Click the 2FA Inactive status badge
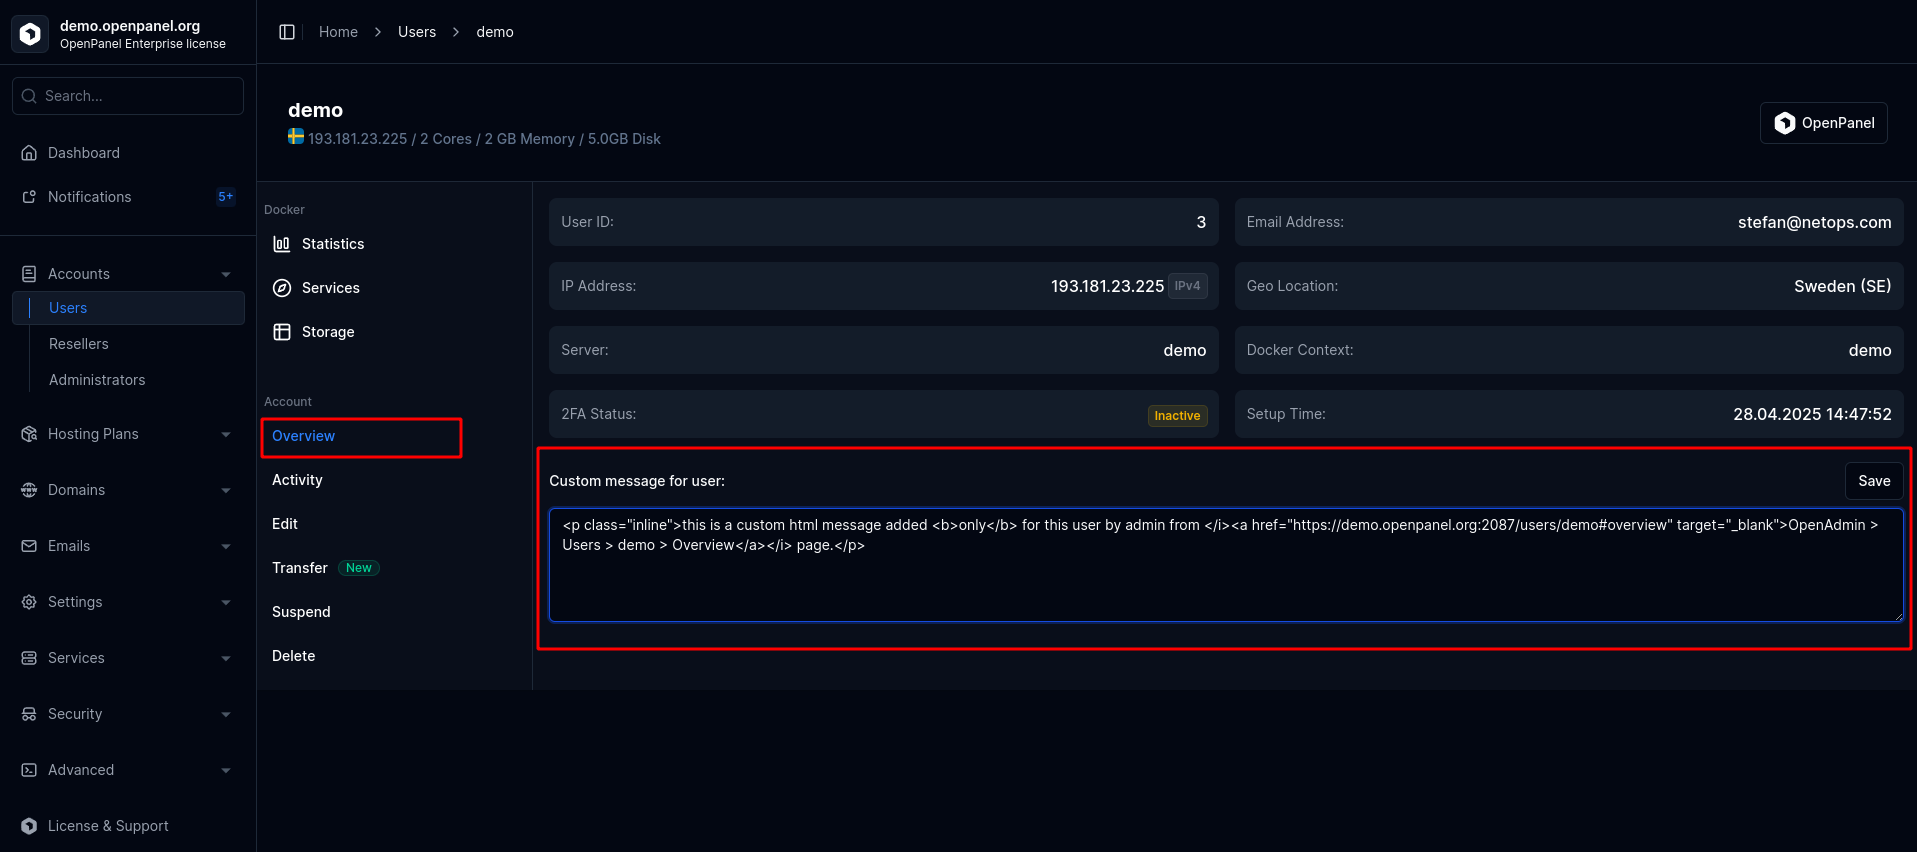Viewport: 1917px width, 852px height. tap(1177, 416)
